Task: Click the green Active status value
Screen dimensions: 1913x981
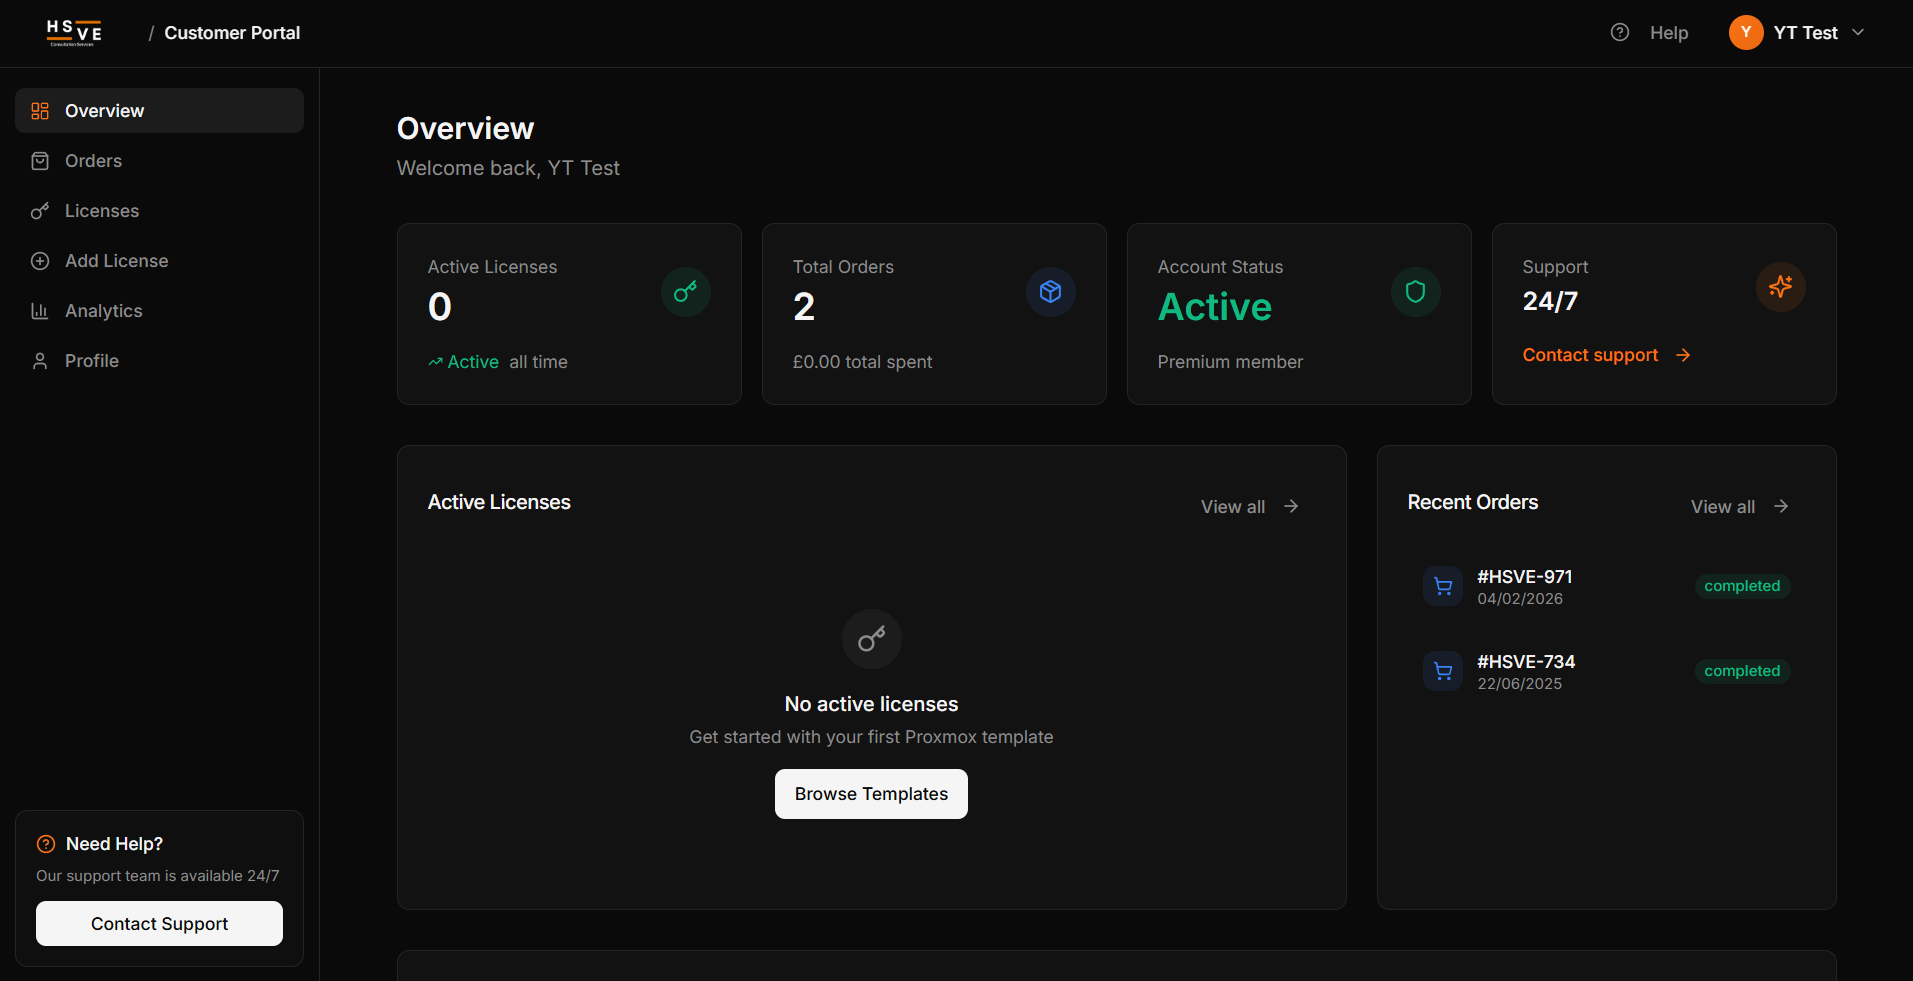Action: coord(1215,307)
